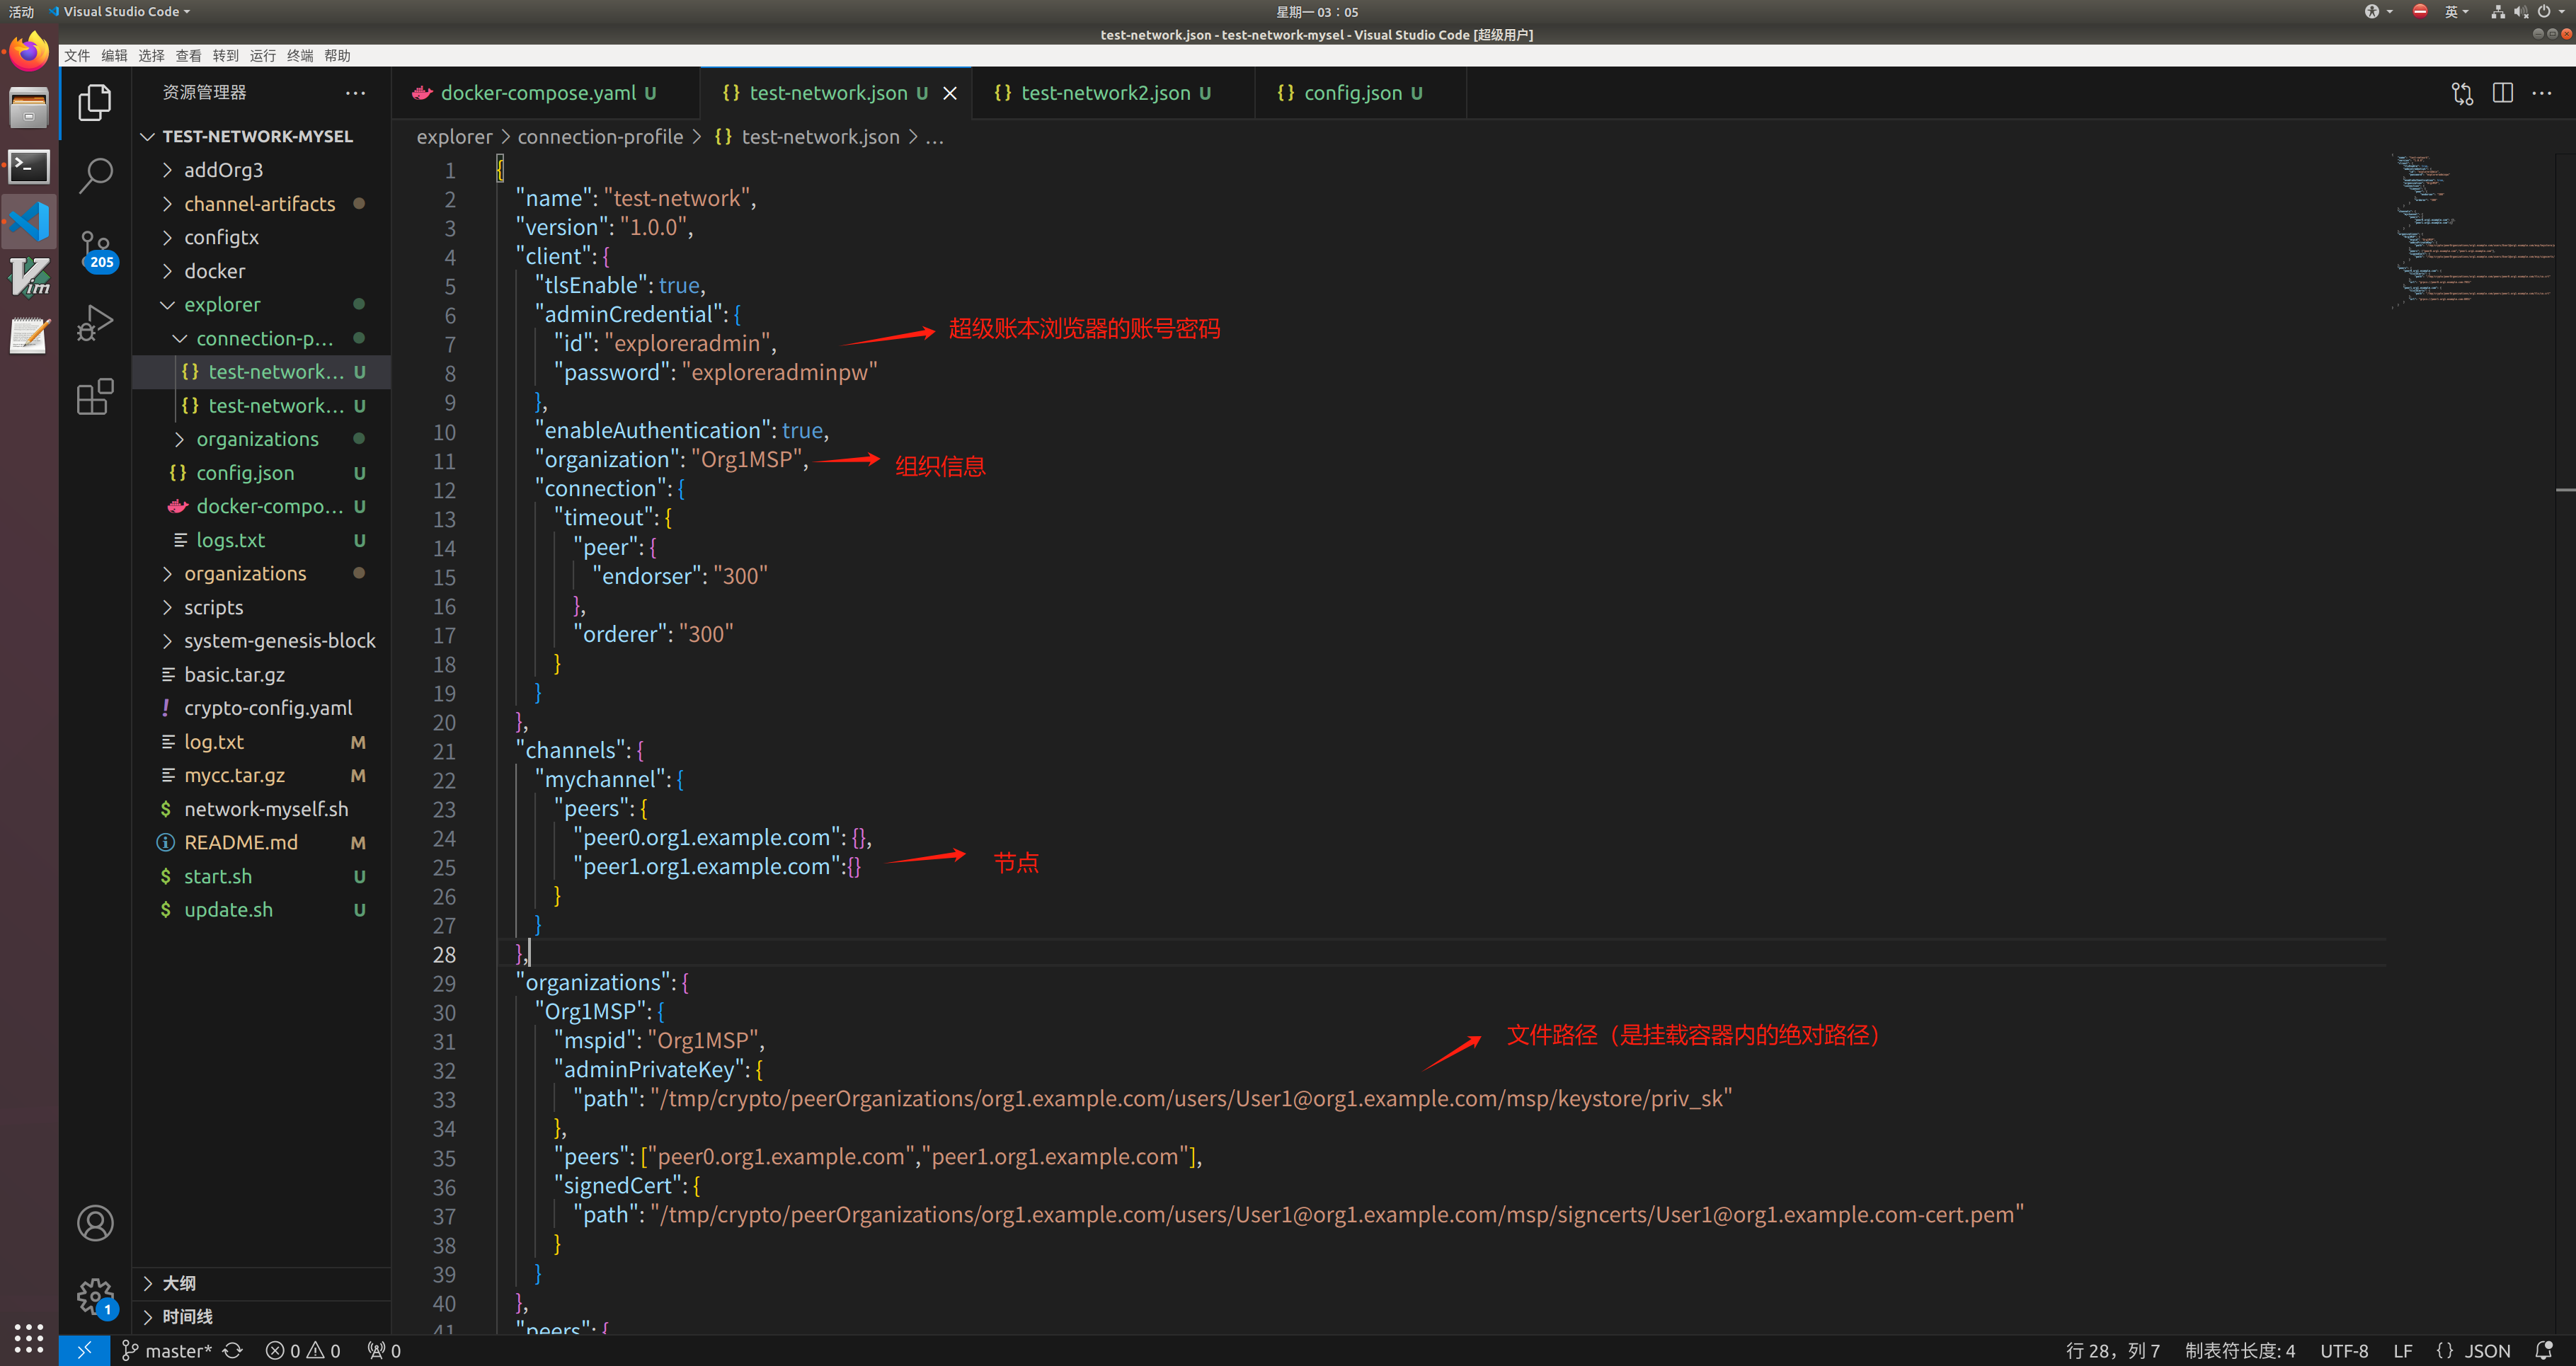Expand the channel-artifacts folder
This screenshot has height=1366, width=2576.
pyautogui.click(x=261, y=204)
